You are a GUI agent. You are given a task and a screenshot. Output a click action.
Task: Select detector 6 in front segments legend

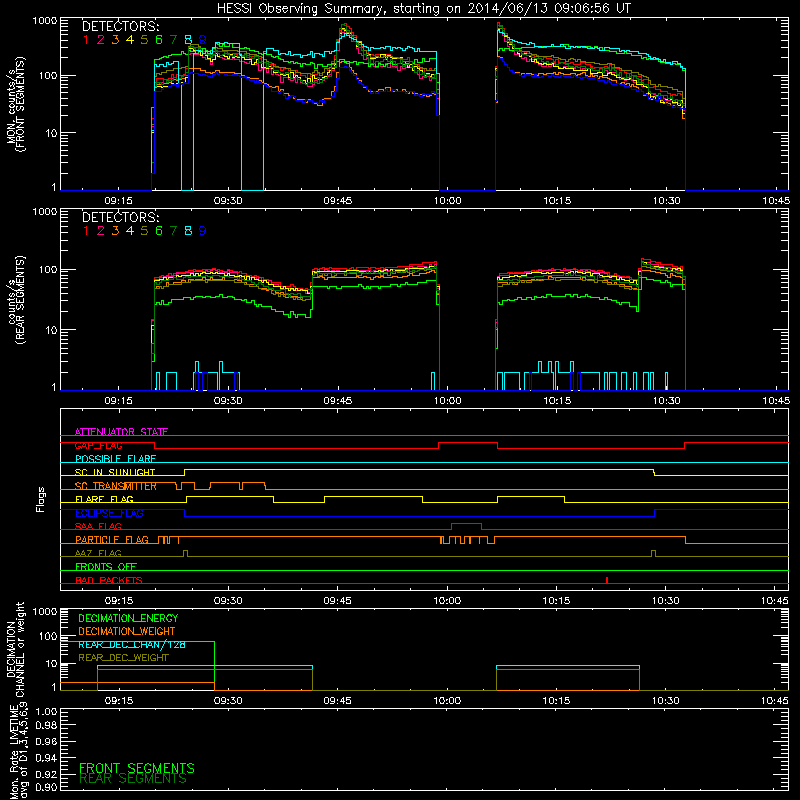pyautogui.click(x=159, y=40)
